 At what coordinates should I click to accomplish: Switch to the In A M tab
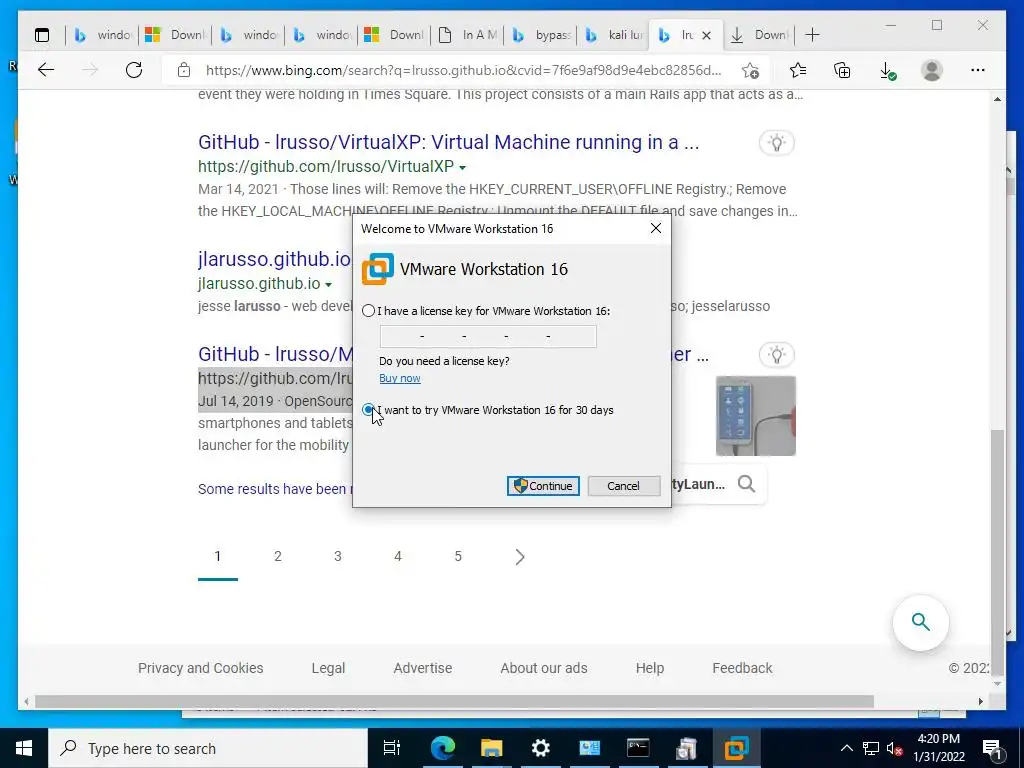[468, 35]
